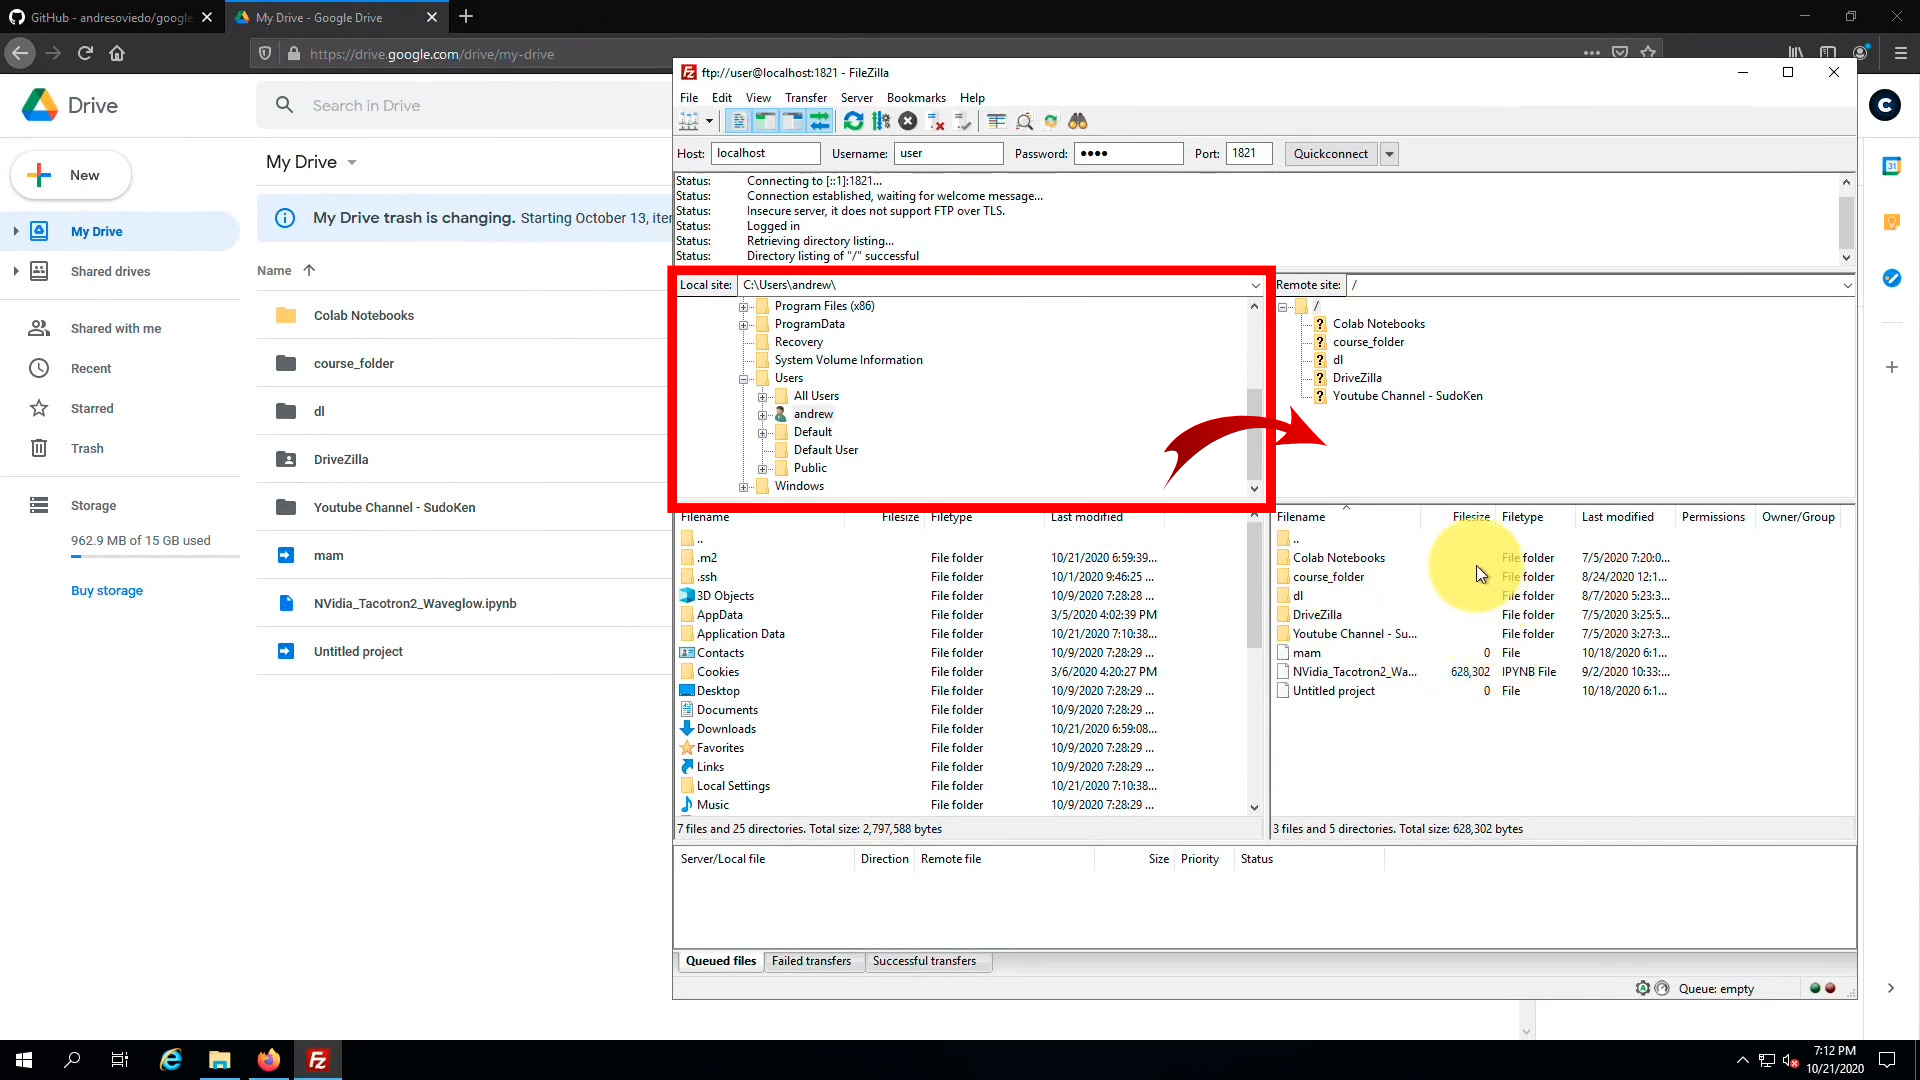Expand the andrew folder tree node
1920x1080 pixels.
(763, 415)
